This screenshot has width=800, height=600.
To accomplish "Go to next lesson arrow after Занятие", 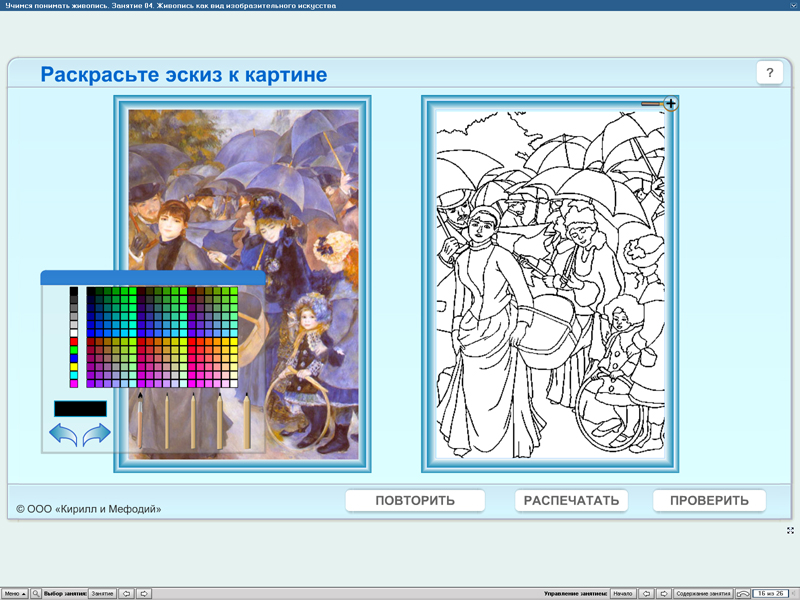I will [x=144, y=593].
